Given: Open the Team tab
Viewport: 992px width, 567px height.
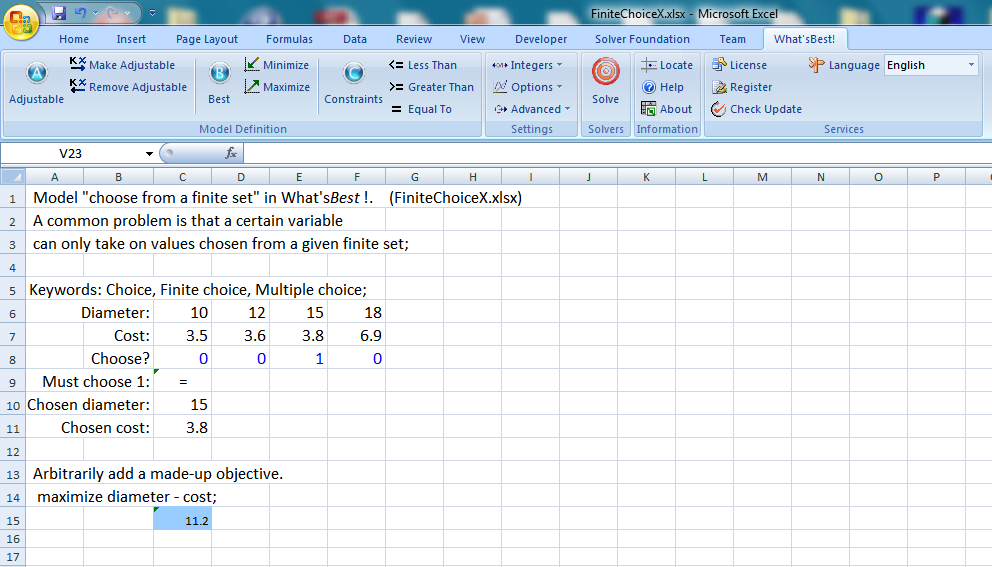Looking at the screenshot, I should pos(733,39).
